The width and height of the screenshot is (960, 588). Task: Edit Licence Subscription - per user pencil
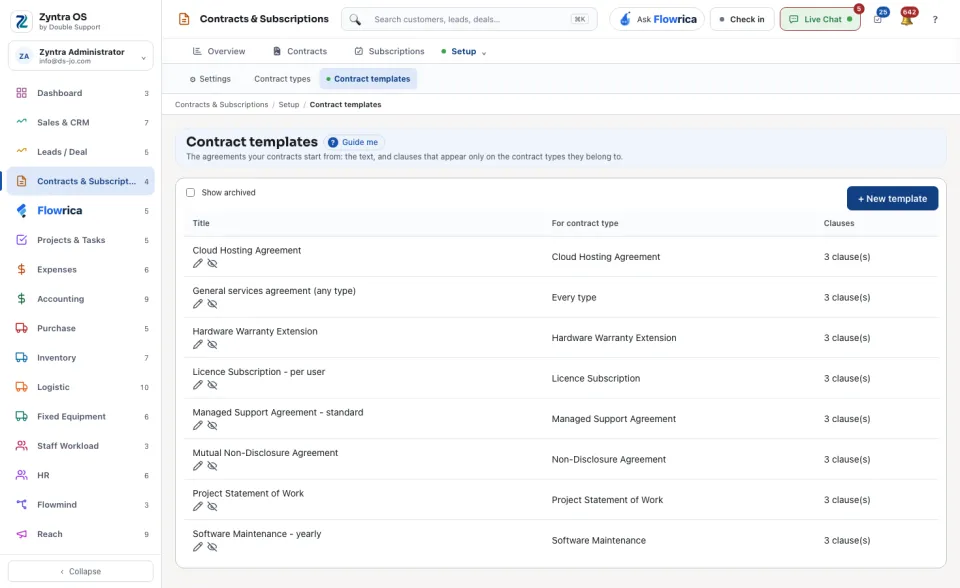pyautogui.click(x=198, y=385)
